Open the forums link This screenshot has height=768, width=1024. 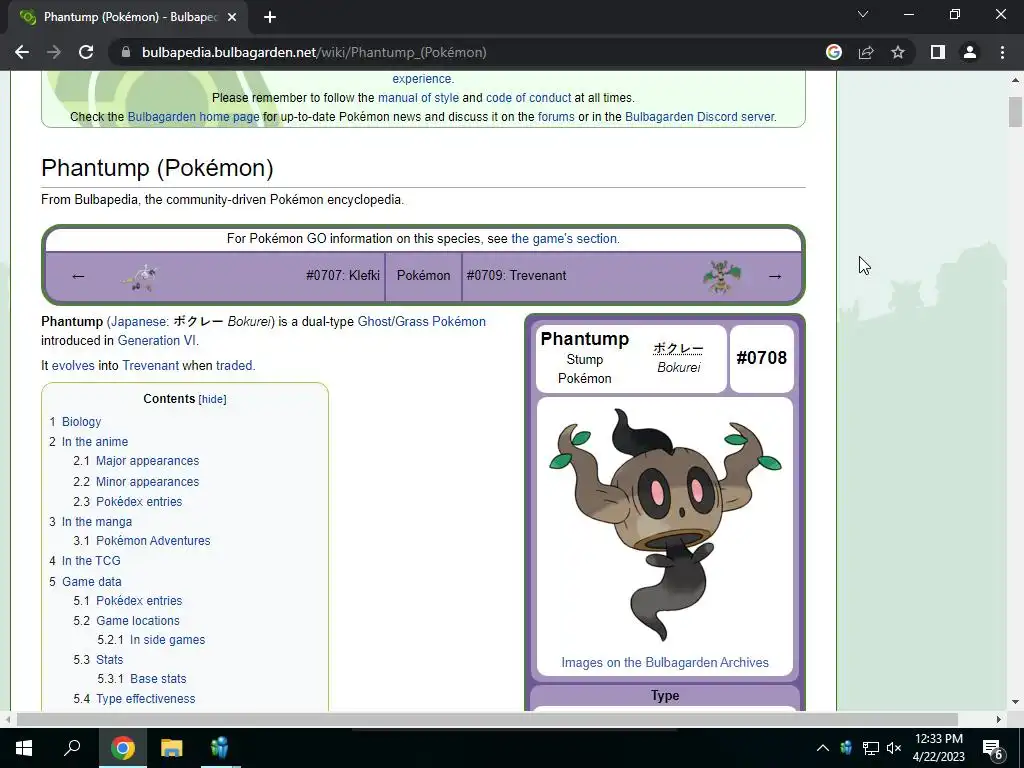(556, 117)
